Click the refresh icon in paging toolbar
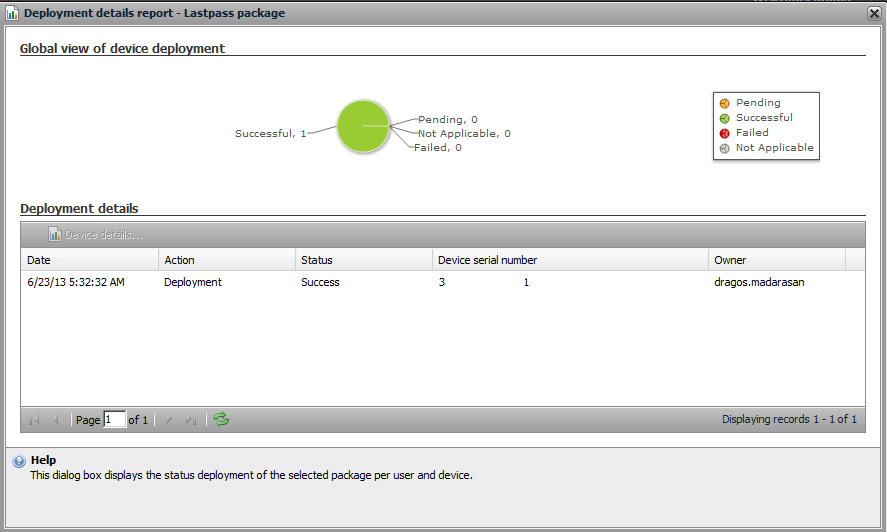887x532 pixels. (x=221, y=419)
